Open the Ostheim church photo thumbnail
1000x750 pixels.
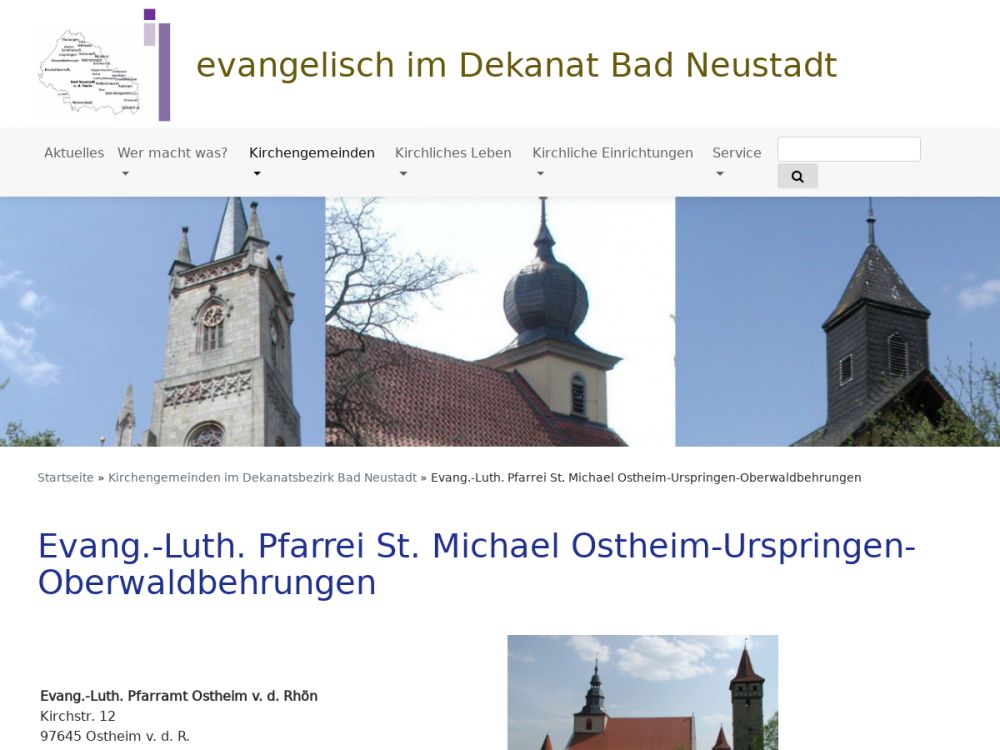click(642, 692)
